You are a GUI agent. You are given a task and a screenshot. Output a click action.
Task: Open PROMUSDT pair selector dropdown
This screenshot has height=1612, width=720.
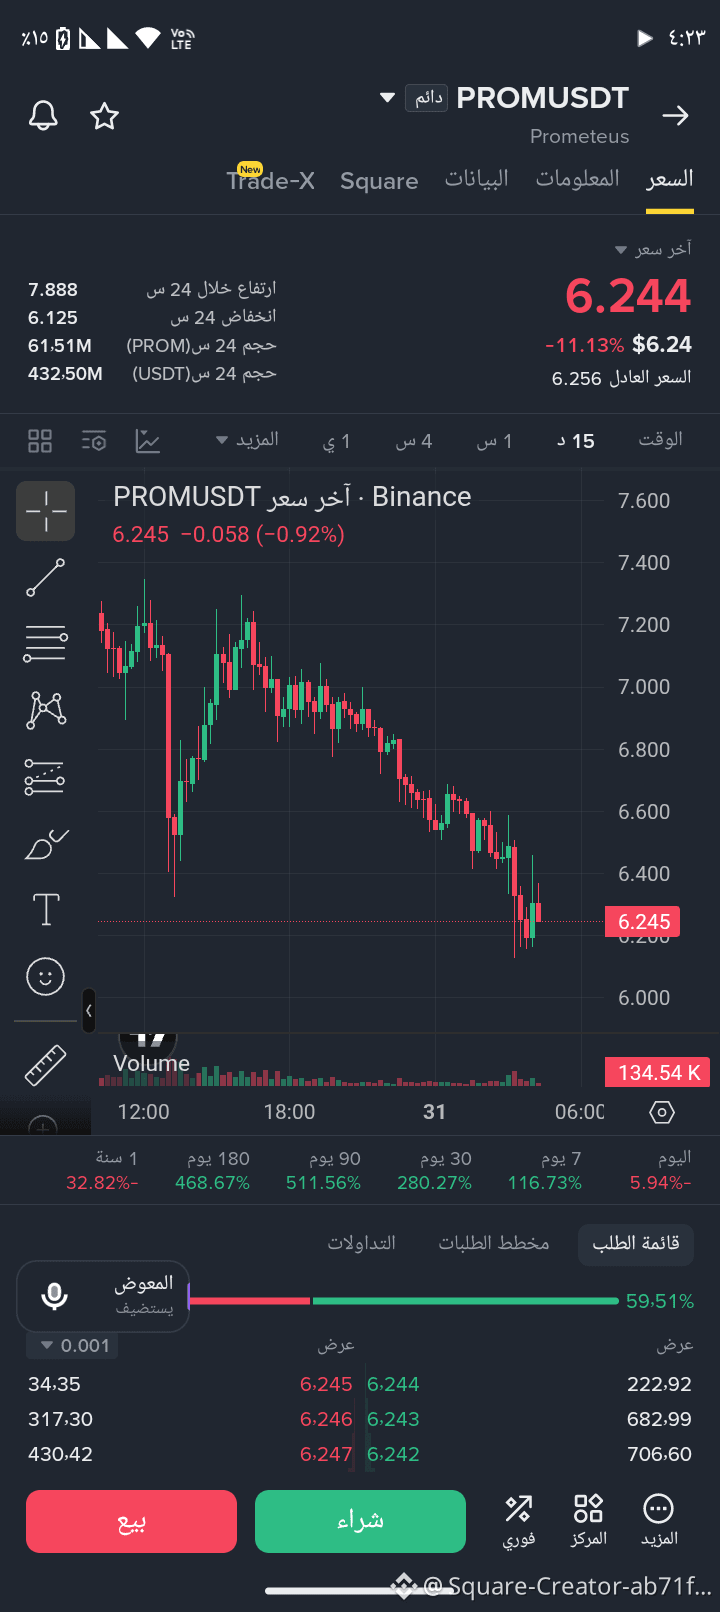click(x=388, y=98)
